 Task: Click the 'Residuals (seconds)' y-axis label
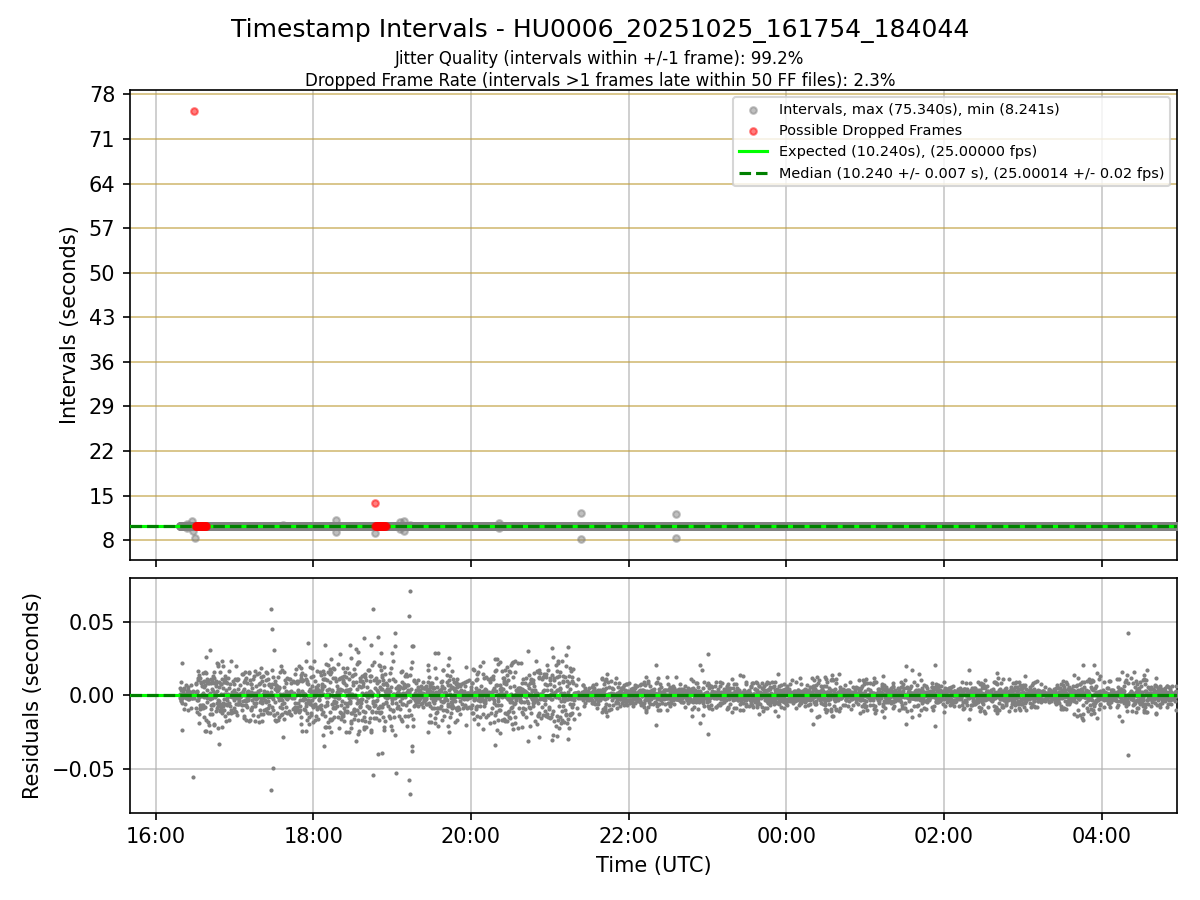[32, 696]
